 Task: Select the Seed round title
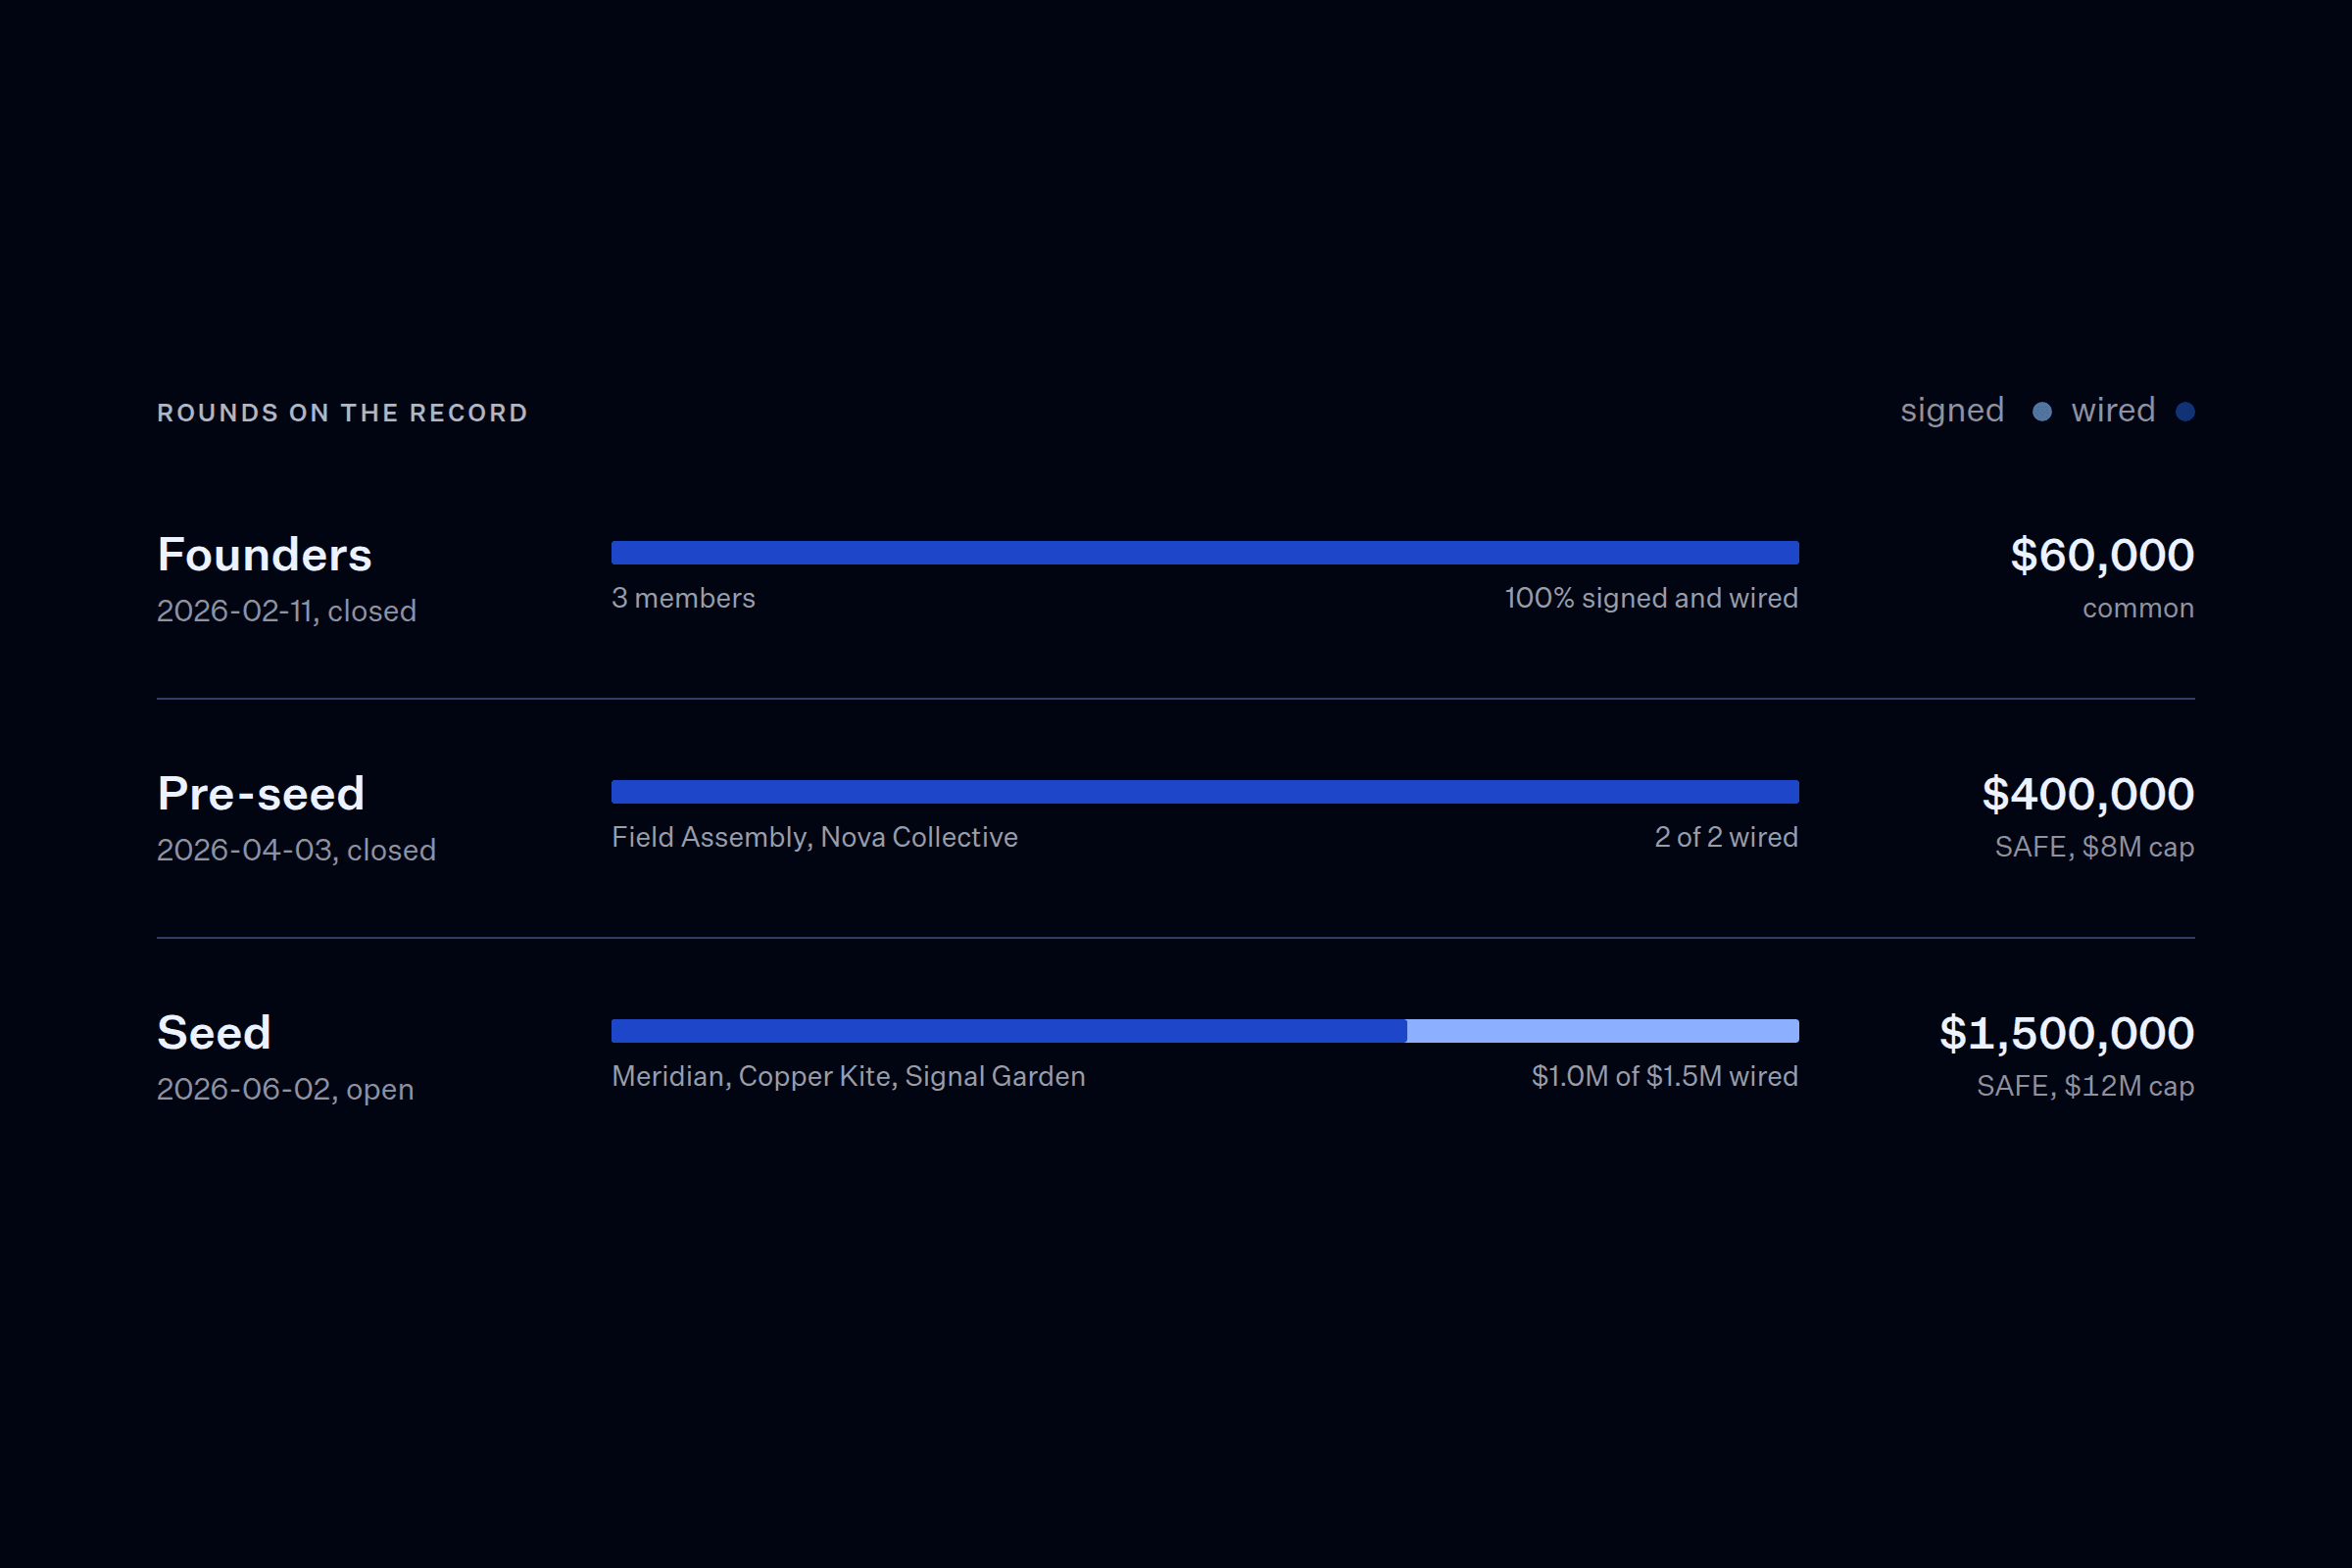(x=214, y=1033)
